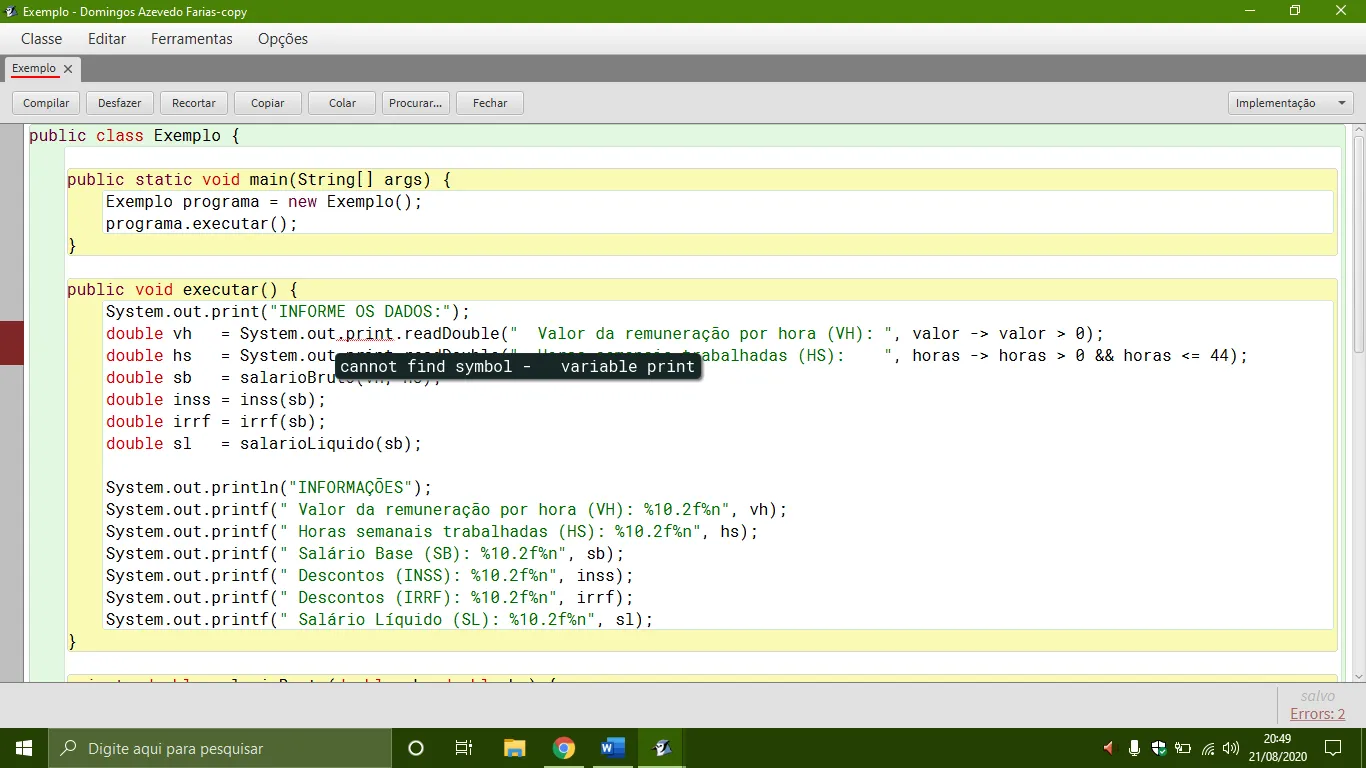
Task: Click the Errors: 2 link
Action: (x=1317, y=714)
